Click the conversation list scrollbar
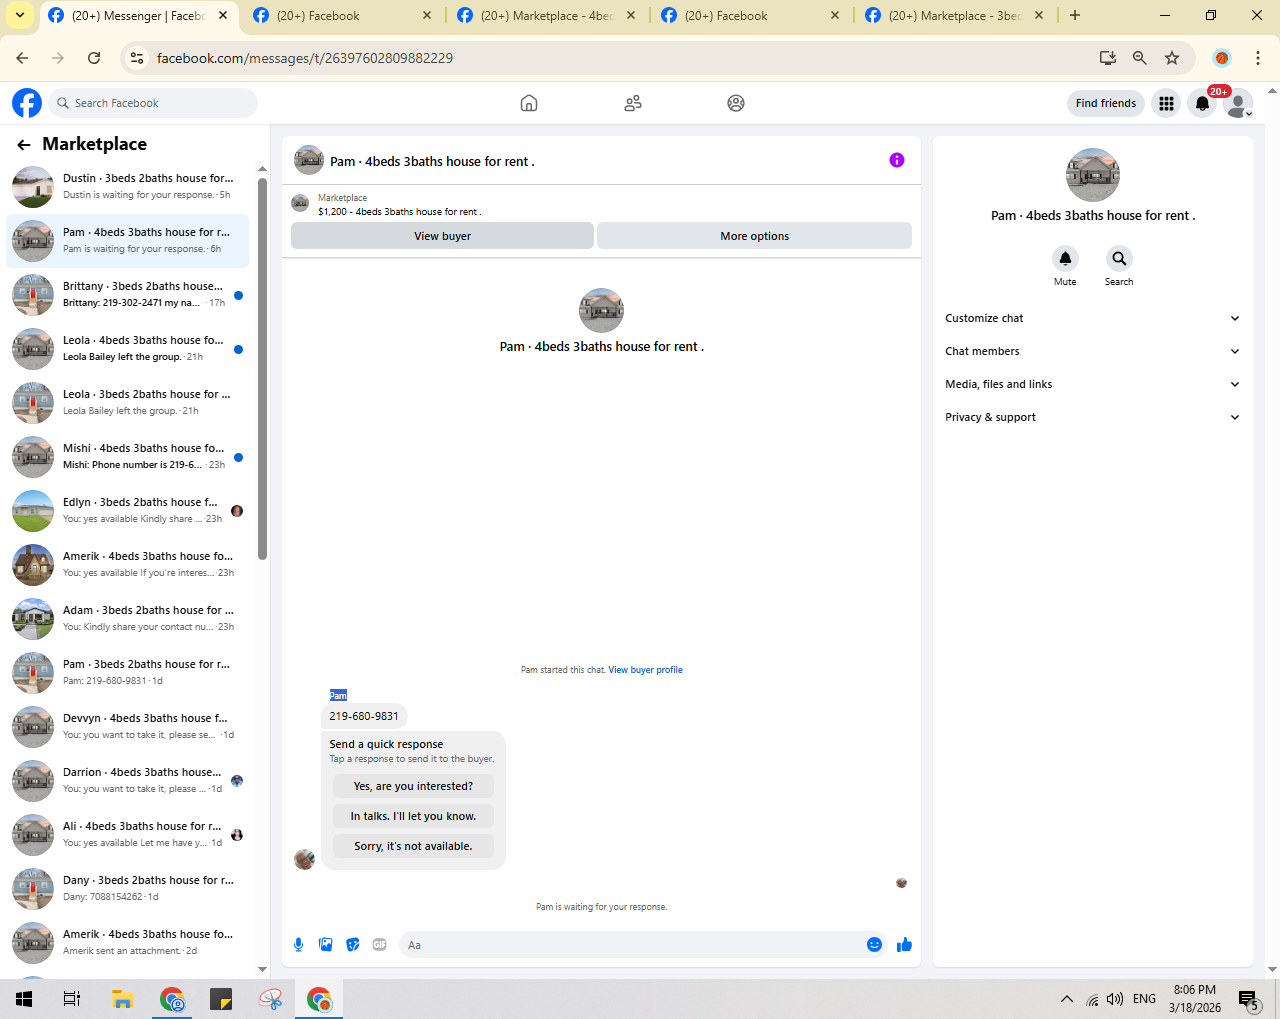The height and width of the screenshot is (1019, 1280). [262, 370]
